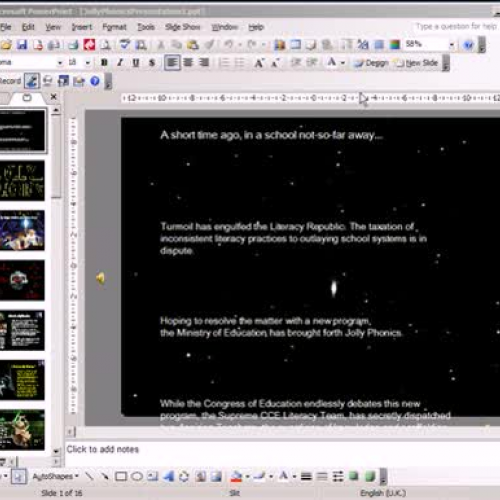
Task: Open the Fill Color dropdown arrow
Action: tap(247, 476)
